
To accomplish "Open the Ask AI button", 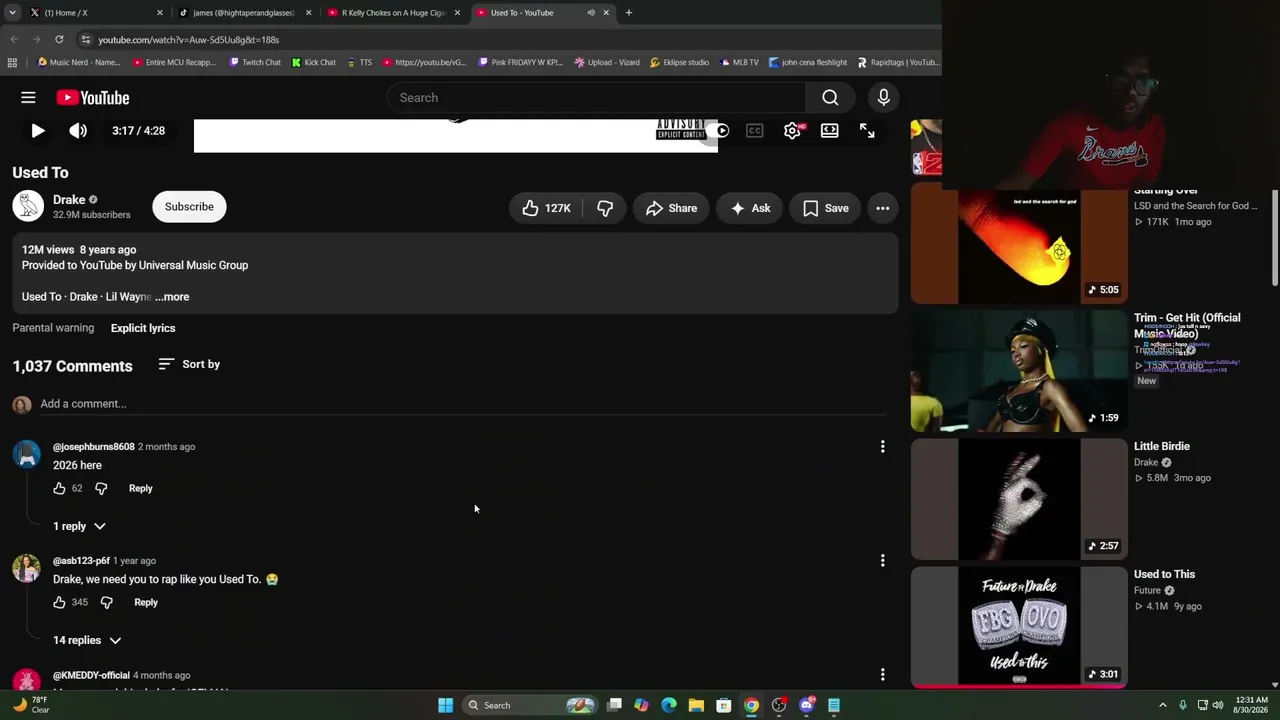I will click(750, 208).
